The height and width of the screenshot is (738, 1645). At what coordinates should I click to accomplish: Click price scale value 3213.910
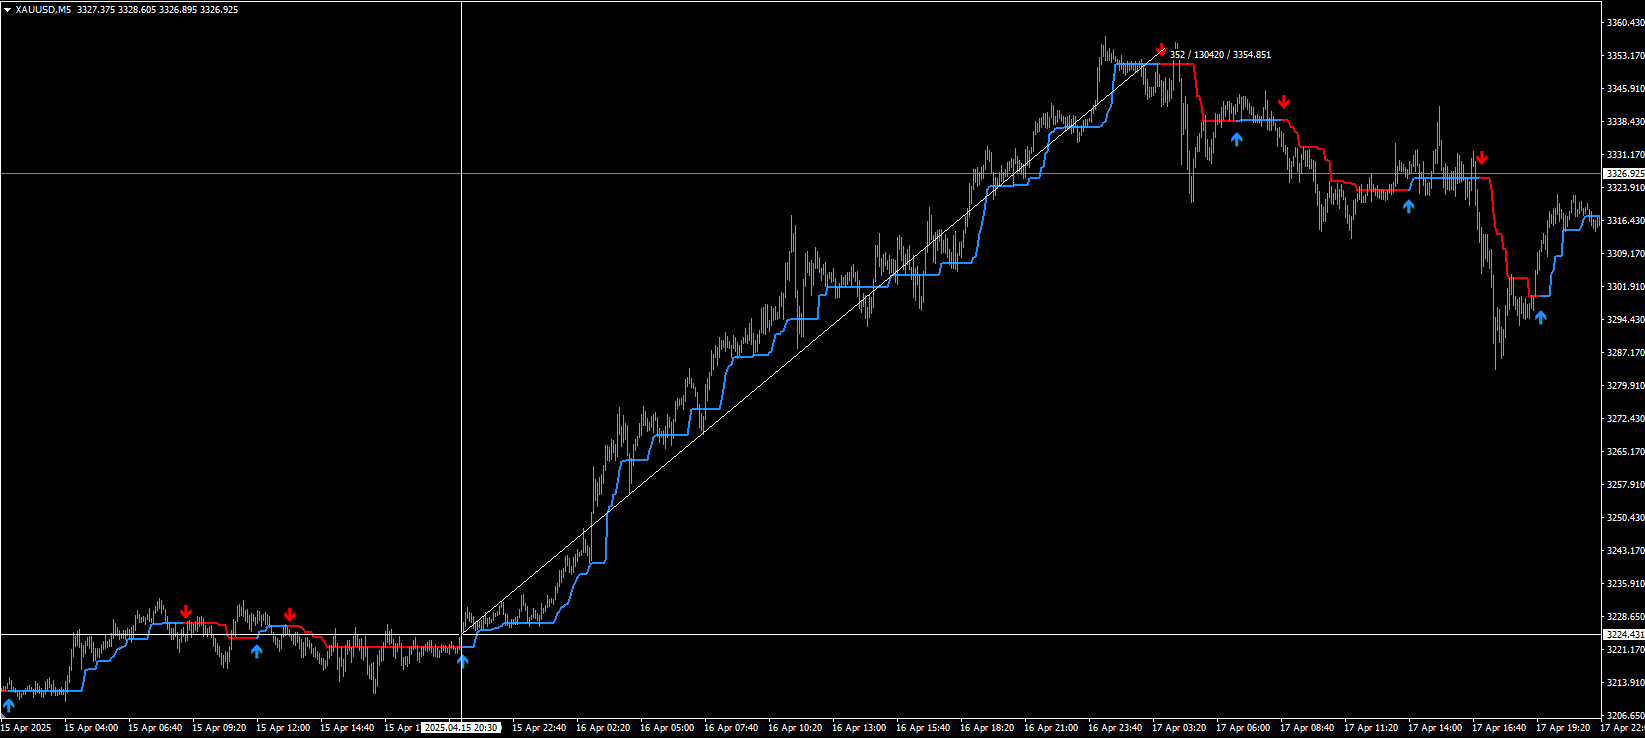pyautogui.click(x=1625, y=683)
